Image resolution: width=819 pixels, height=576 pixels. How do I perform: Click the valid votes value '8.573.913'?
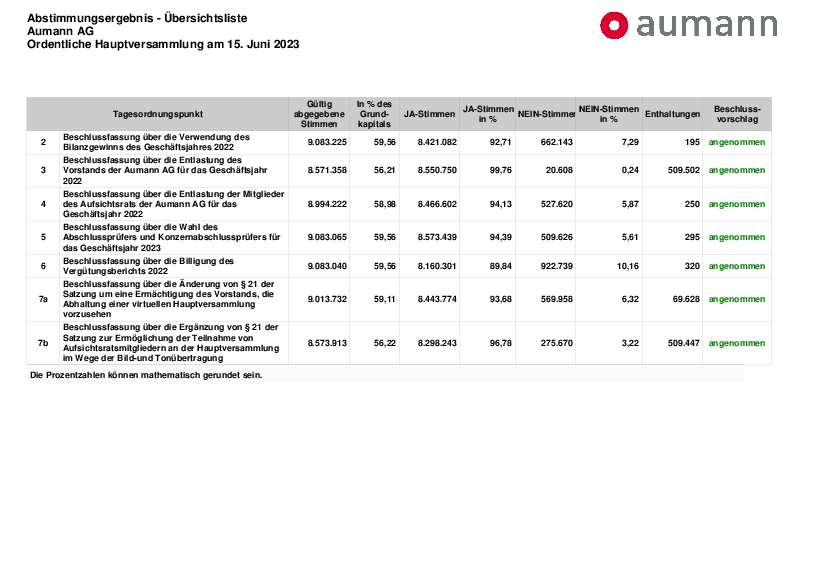pos(327,343)
